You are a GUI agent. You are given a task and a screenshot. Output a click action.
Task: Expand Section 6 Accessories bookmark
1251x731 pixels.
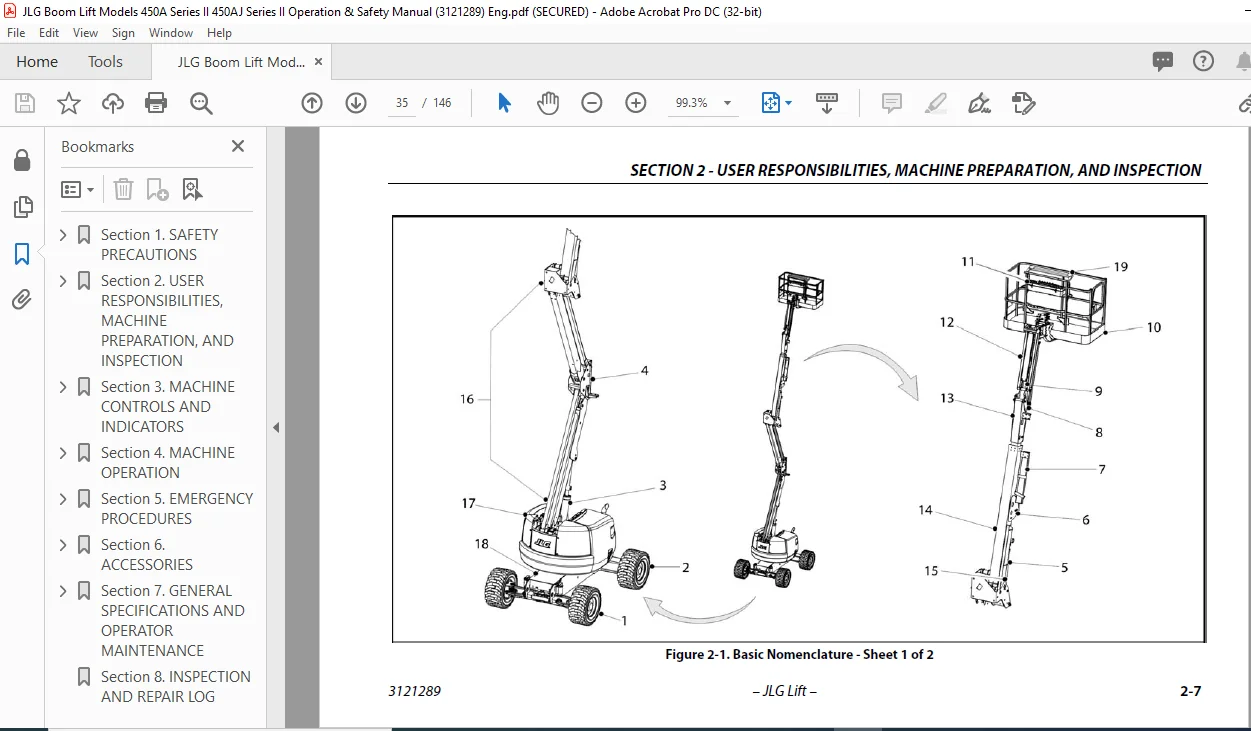coord(64,545)
